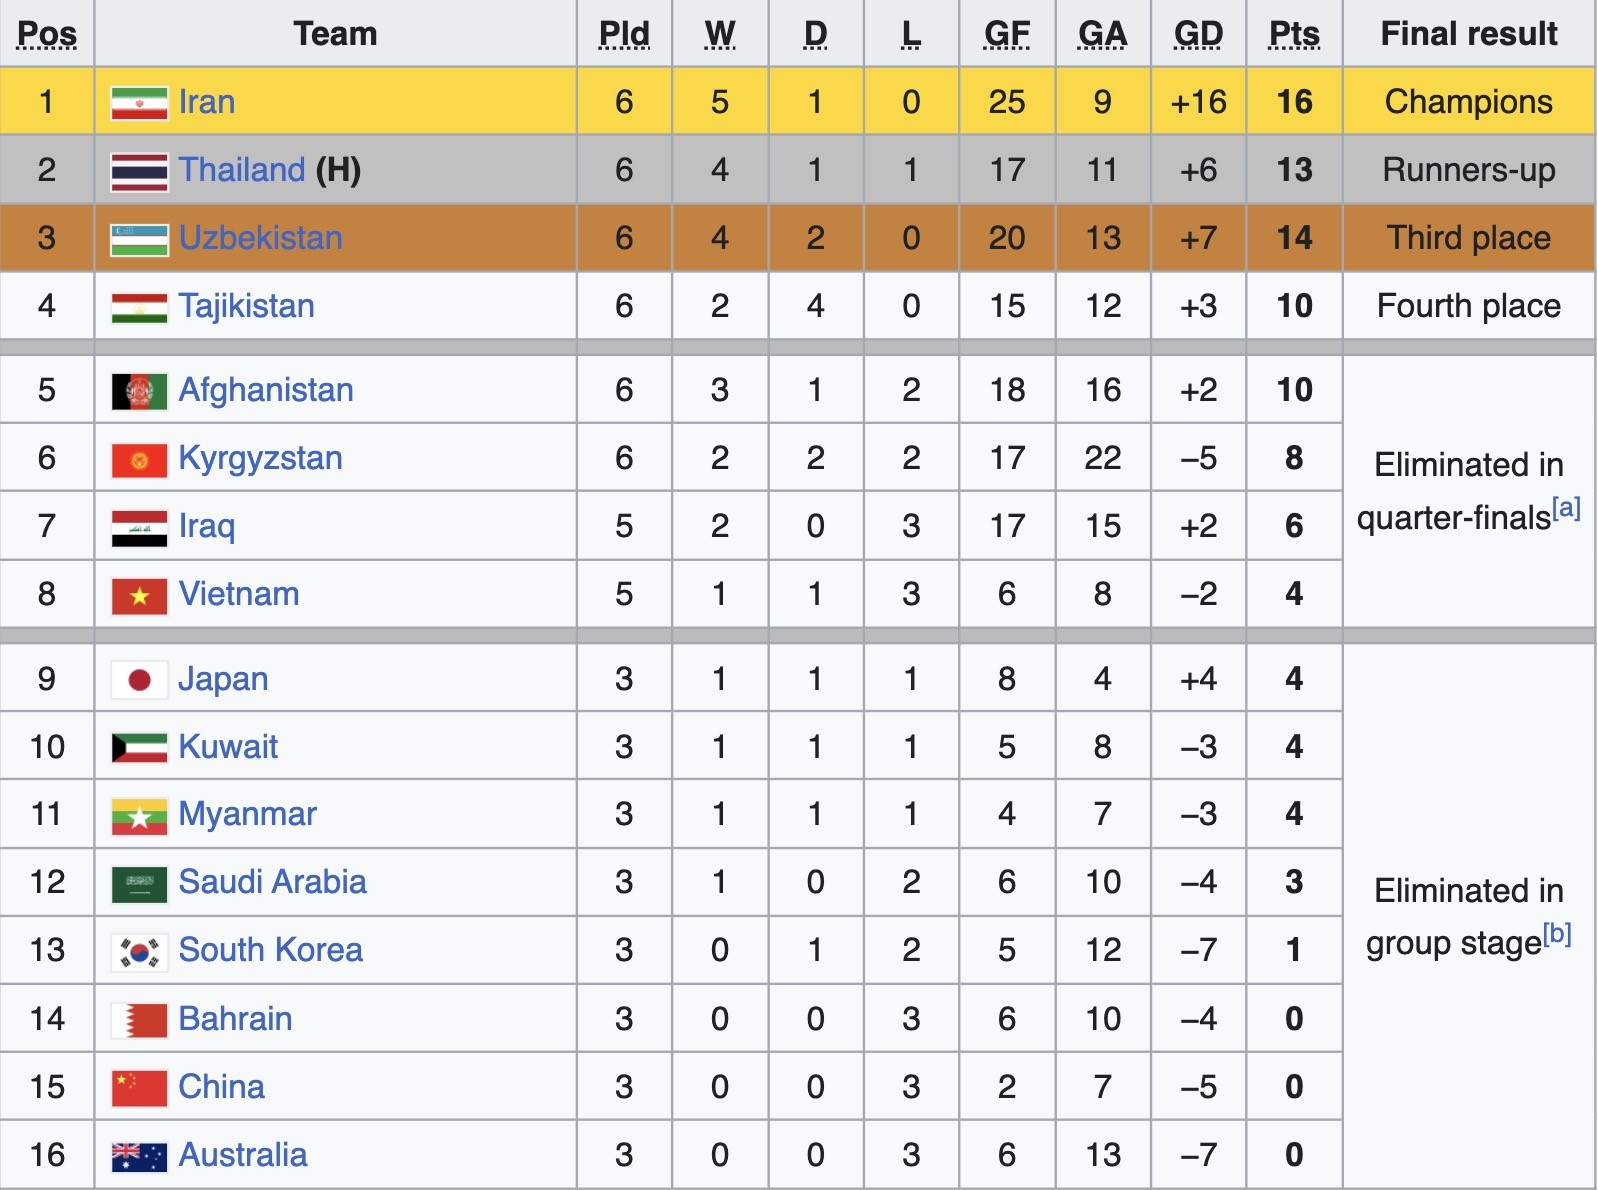This screenshot has height=1190, width=1598.
Task: Click the Iran flag icon
Action: tap(139, 103)
